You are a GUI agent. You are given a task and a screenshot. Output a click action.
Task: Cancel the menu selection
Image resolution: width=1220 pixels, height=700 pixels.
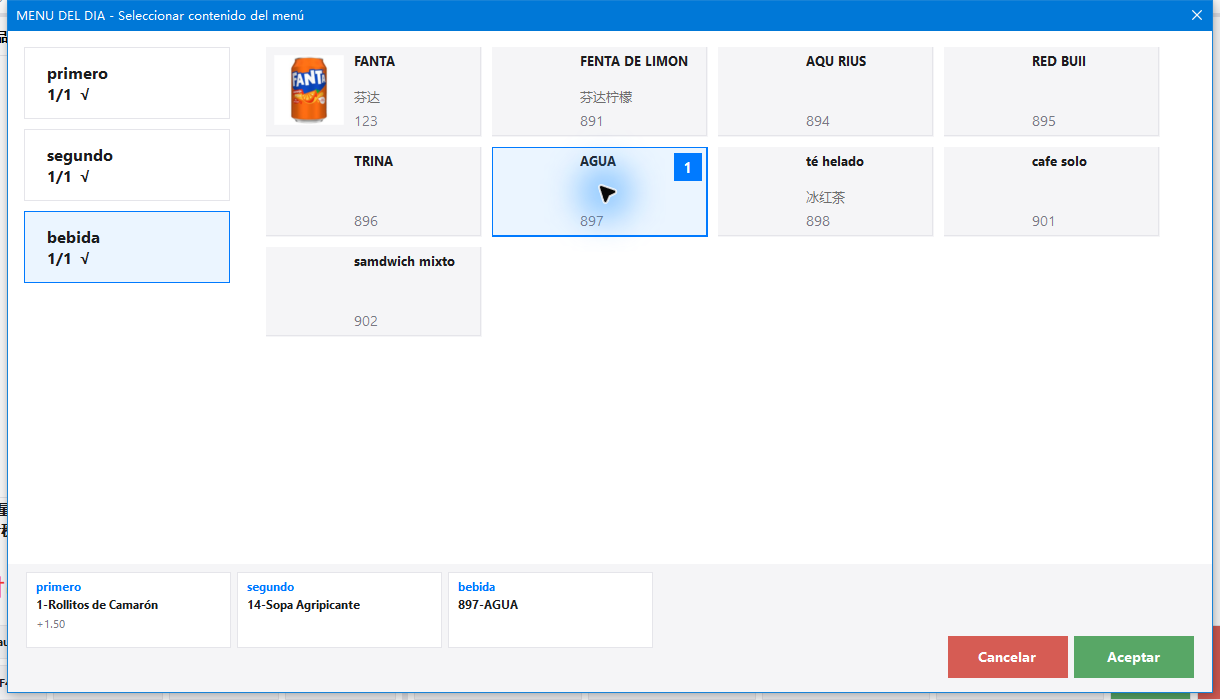(1008, 657)
